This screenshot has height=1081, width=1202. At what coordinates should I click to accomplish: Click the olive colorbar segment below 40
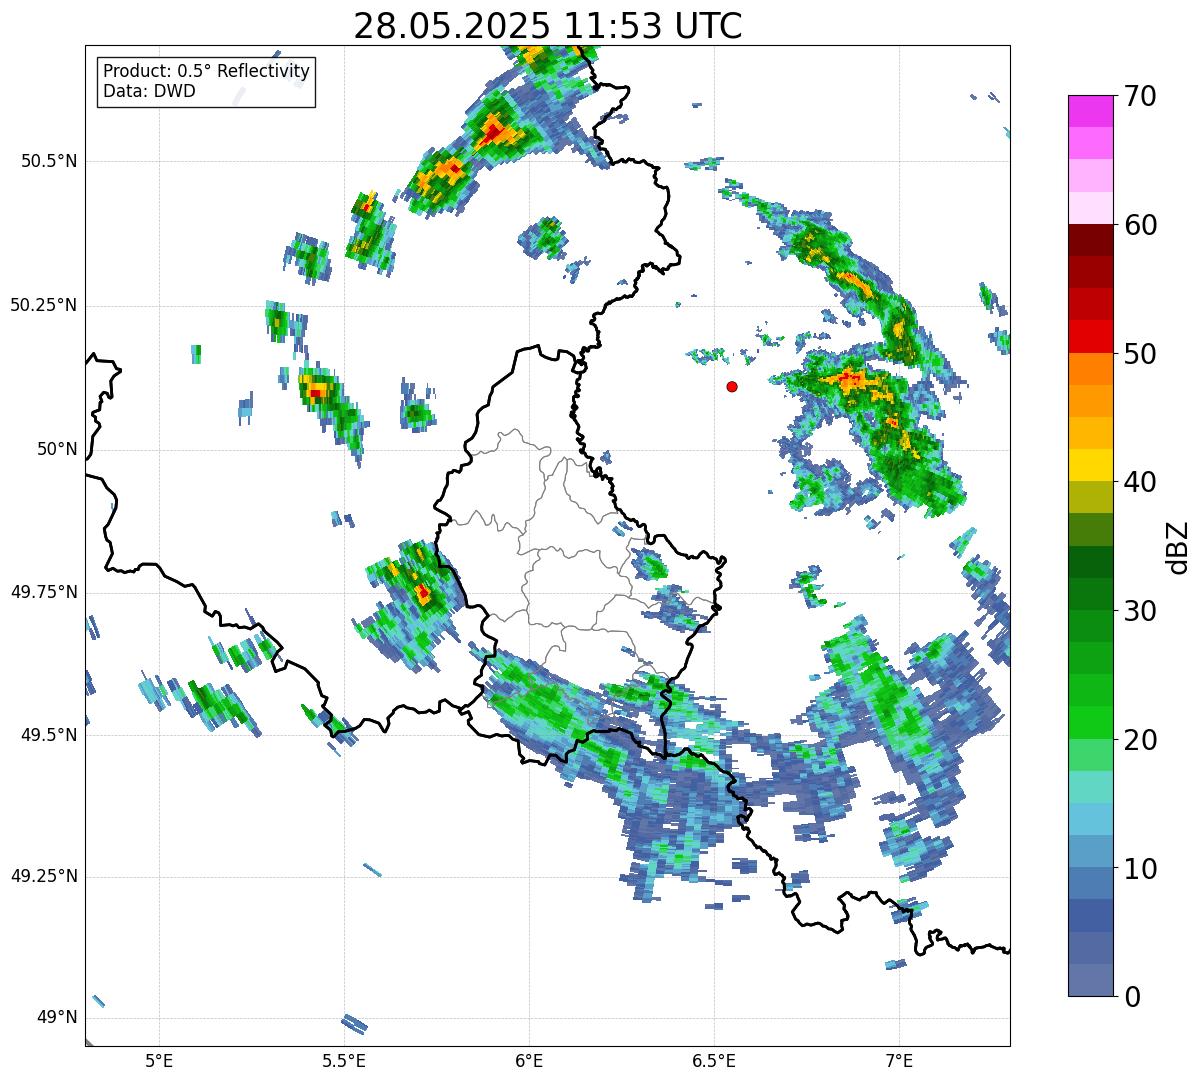click(x=1091, y=498)
